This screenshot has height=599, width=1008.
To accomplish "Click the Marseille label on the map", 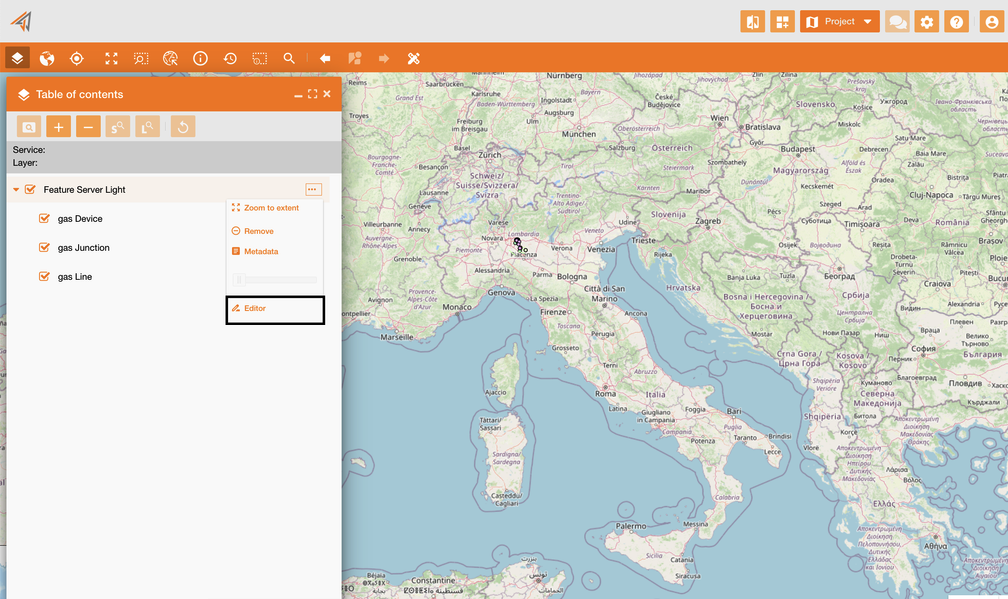I will click(397, 337).
